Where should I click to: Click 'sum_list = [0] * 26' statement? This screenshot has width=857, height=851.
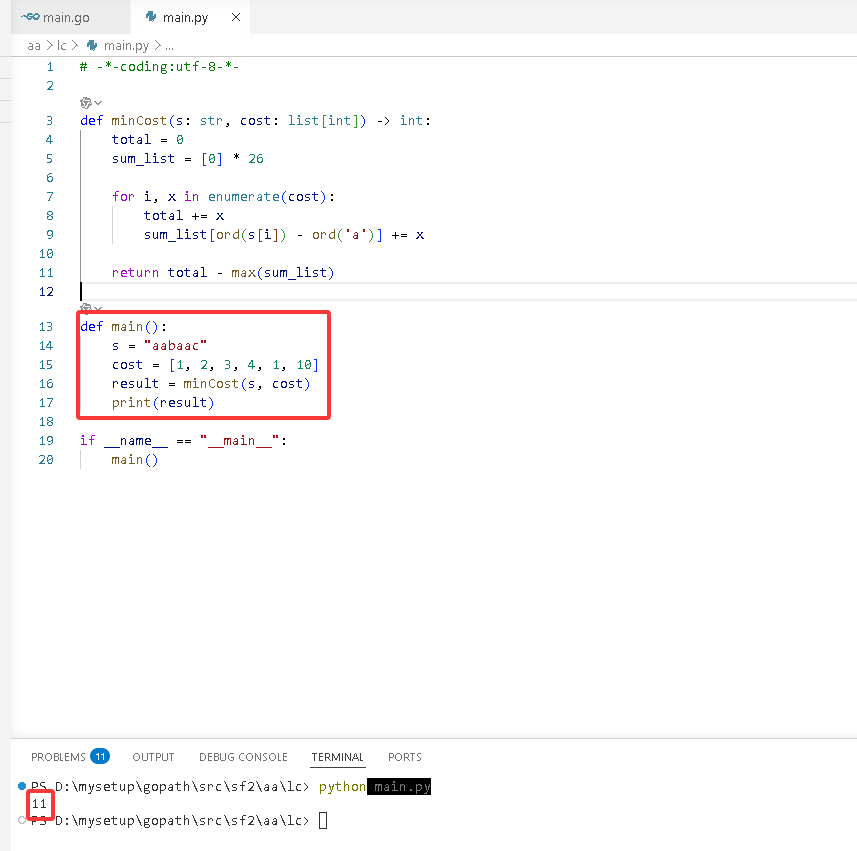(187, 159)
